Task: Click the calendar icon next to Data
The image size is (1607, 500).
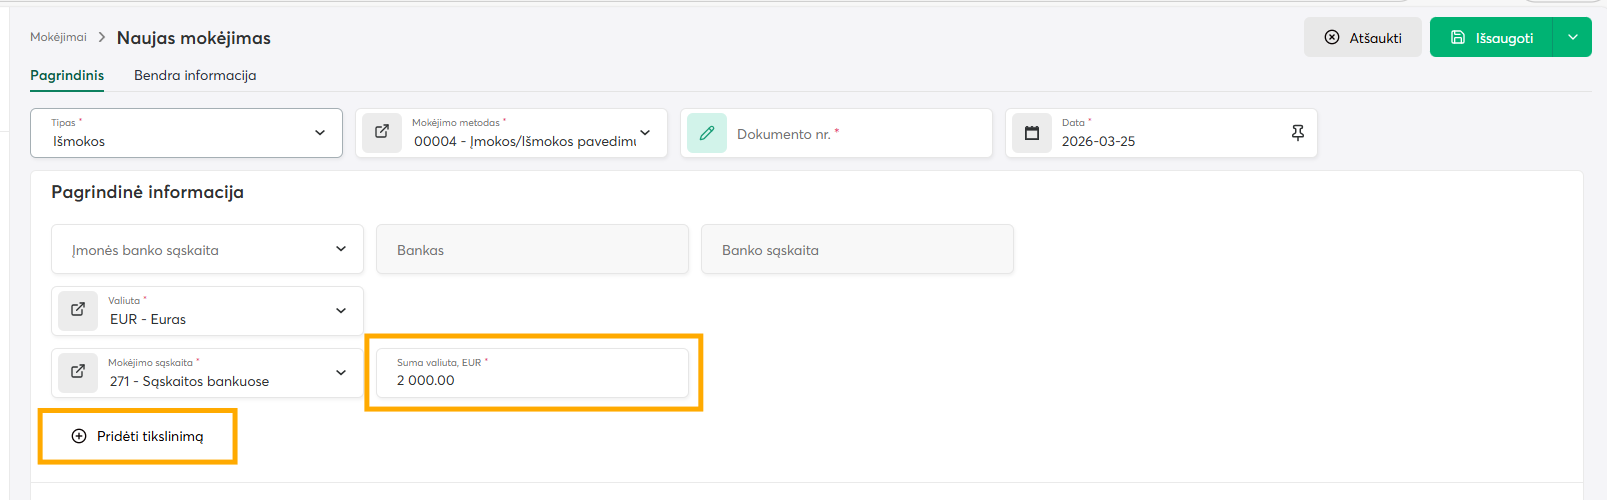Action: pyautogui.click(x=1032, y=133)
